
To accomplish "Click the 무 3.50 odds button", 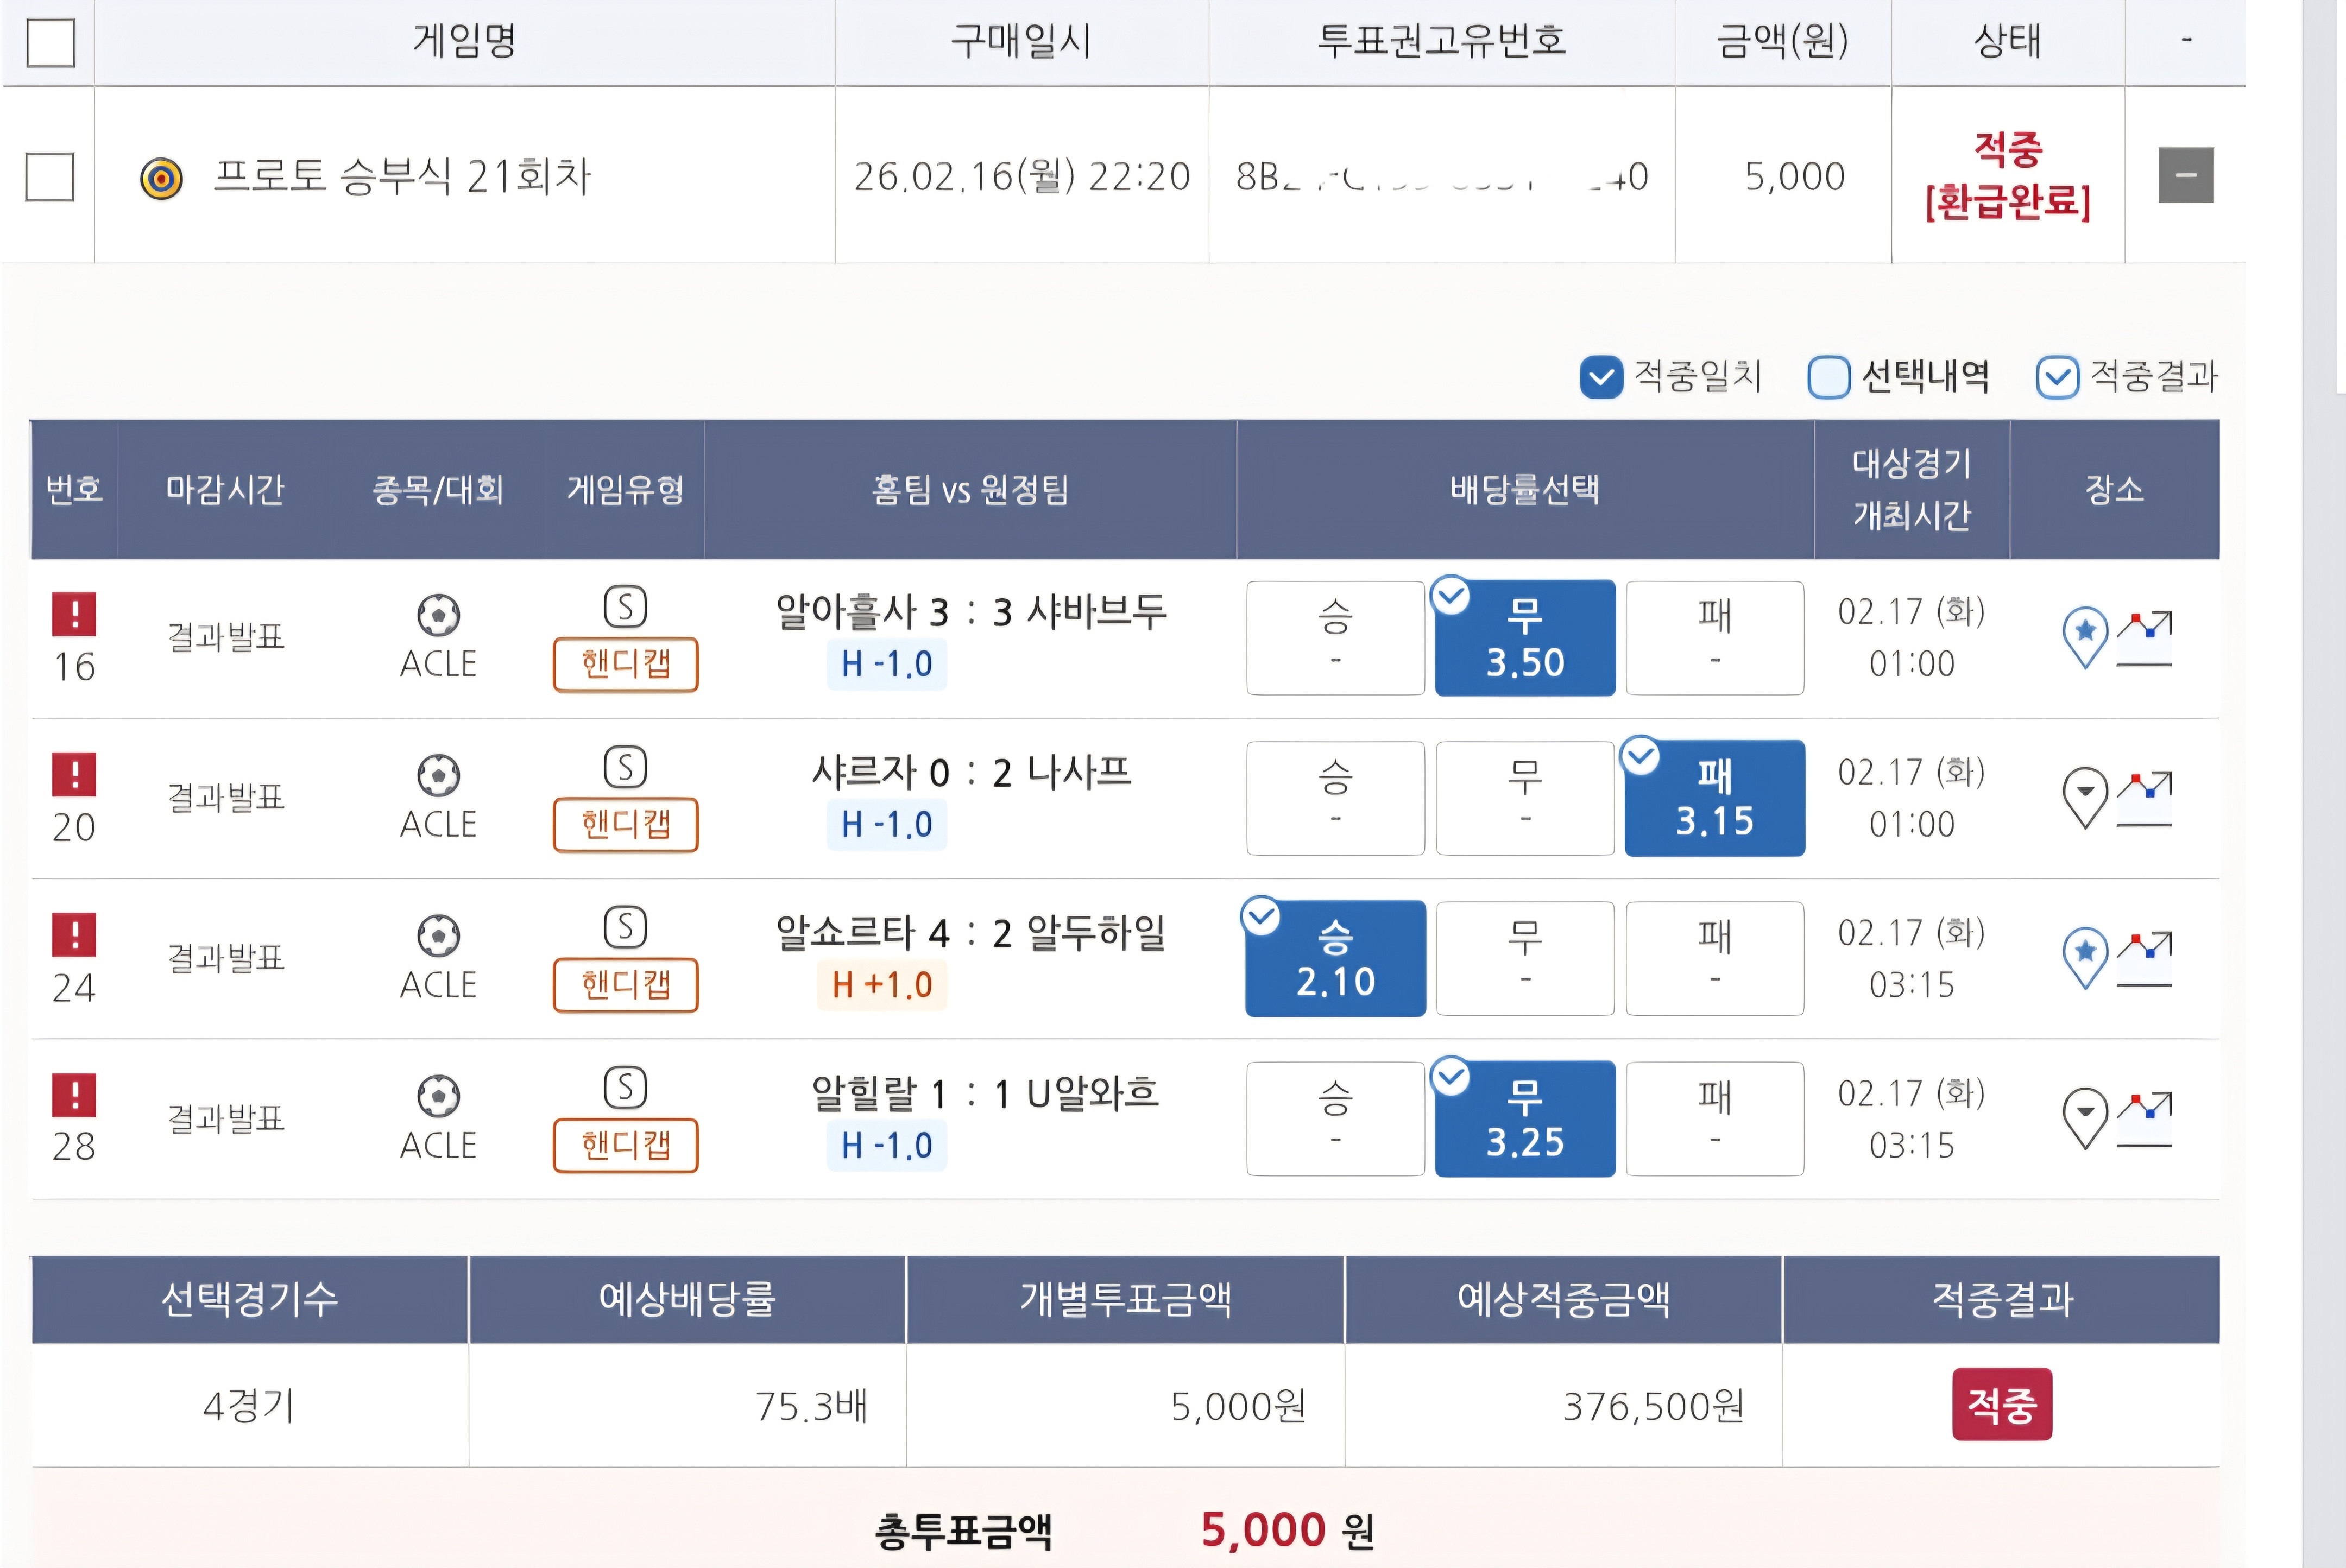I will pos(1524,638).
